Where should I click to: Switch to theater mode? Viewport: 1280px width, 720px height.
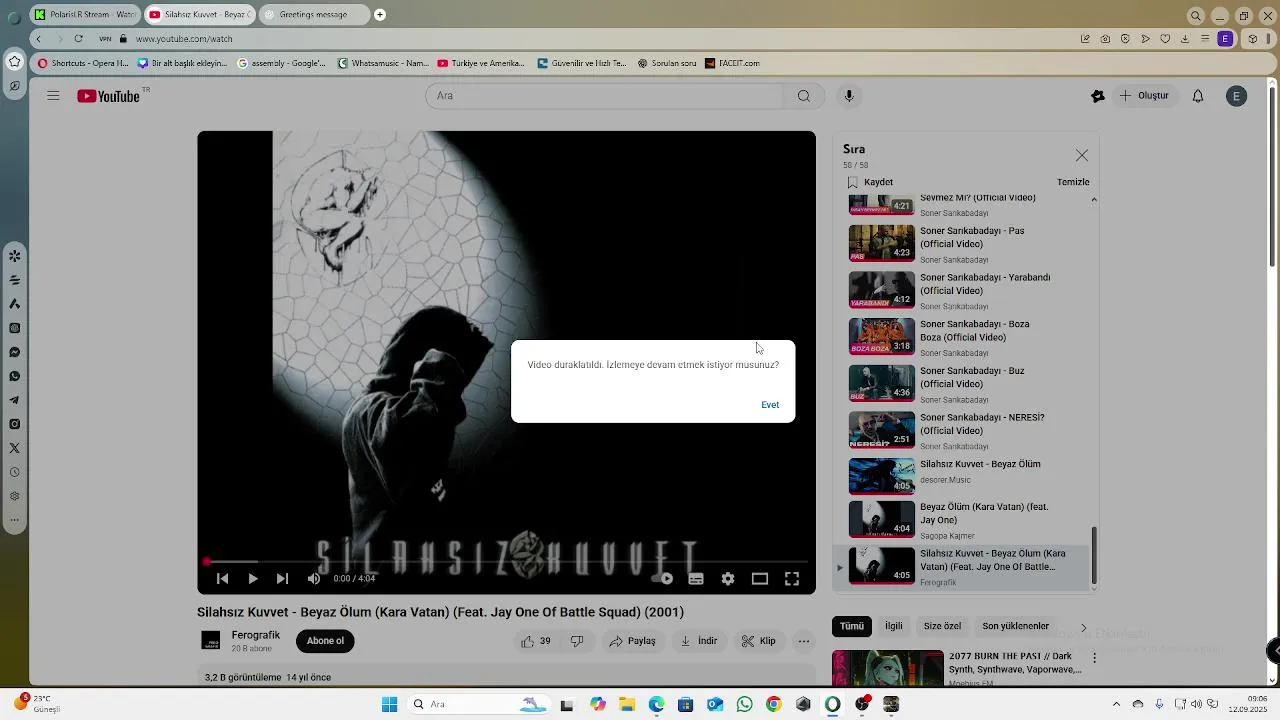tap(760, 578)
